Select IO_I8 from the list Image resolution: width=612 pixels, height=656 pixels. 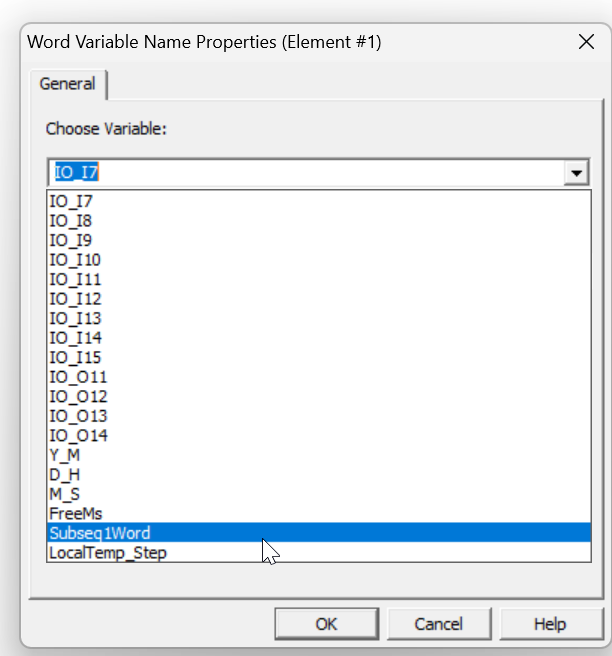(319, 220)
